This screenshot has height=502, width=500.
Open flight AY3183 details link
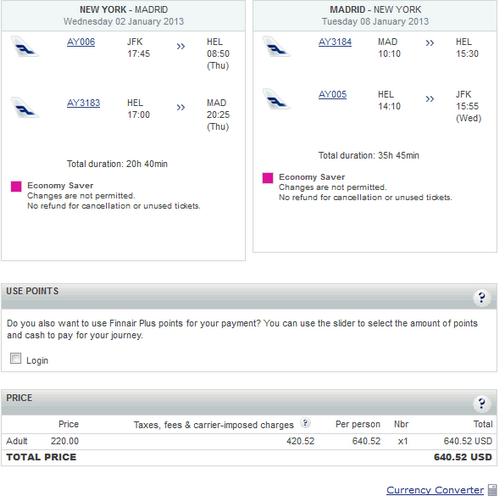(x=83, y=103)
